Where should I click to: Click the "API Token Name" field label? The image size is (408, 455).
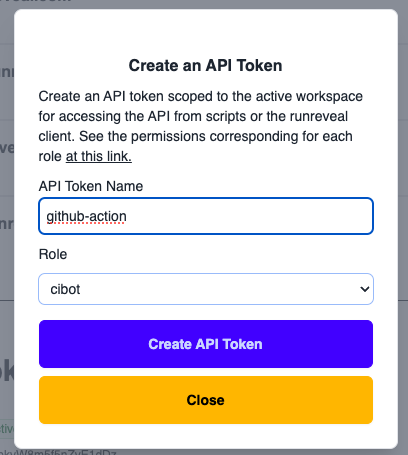pos(91,186)
